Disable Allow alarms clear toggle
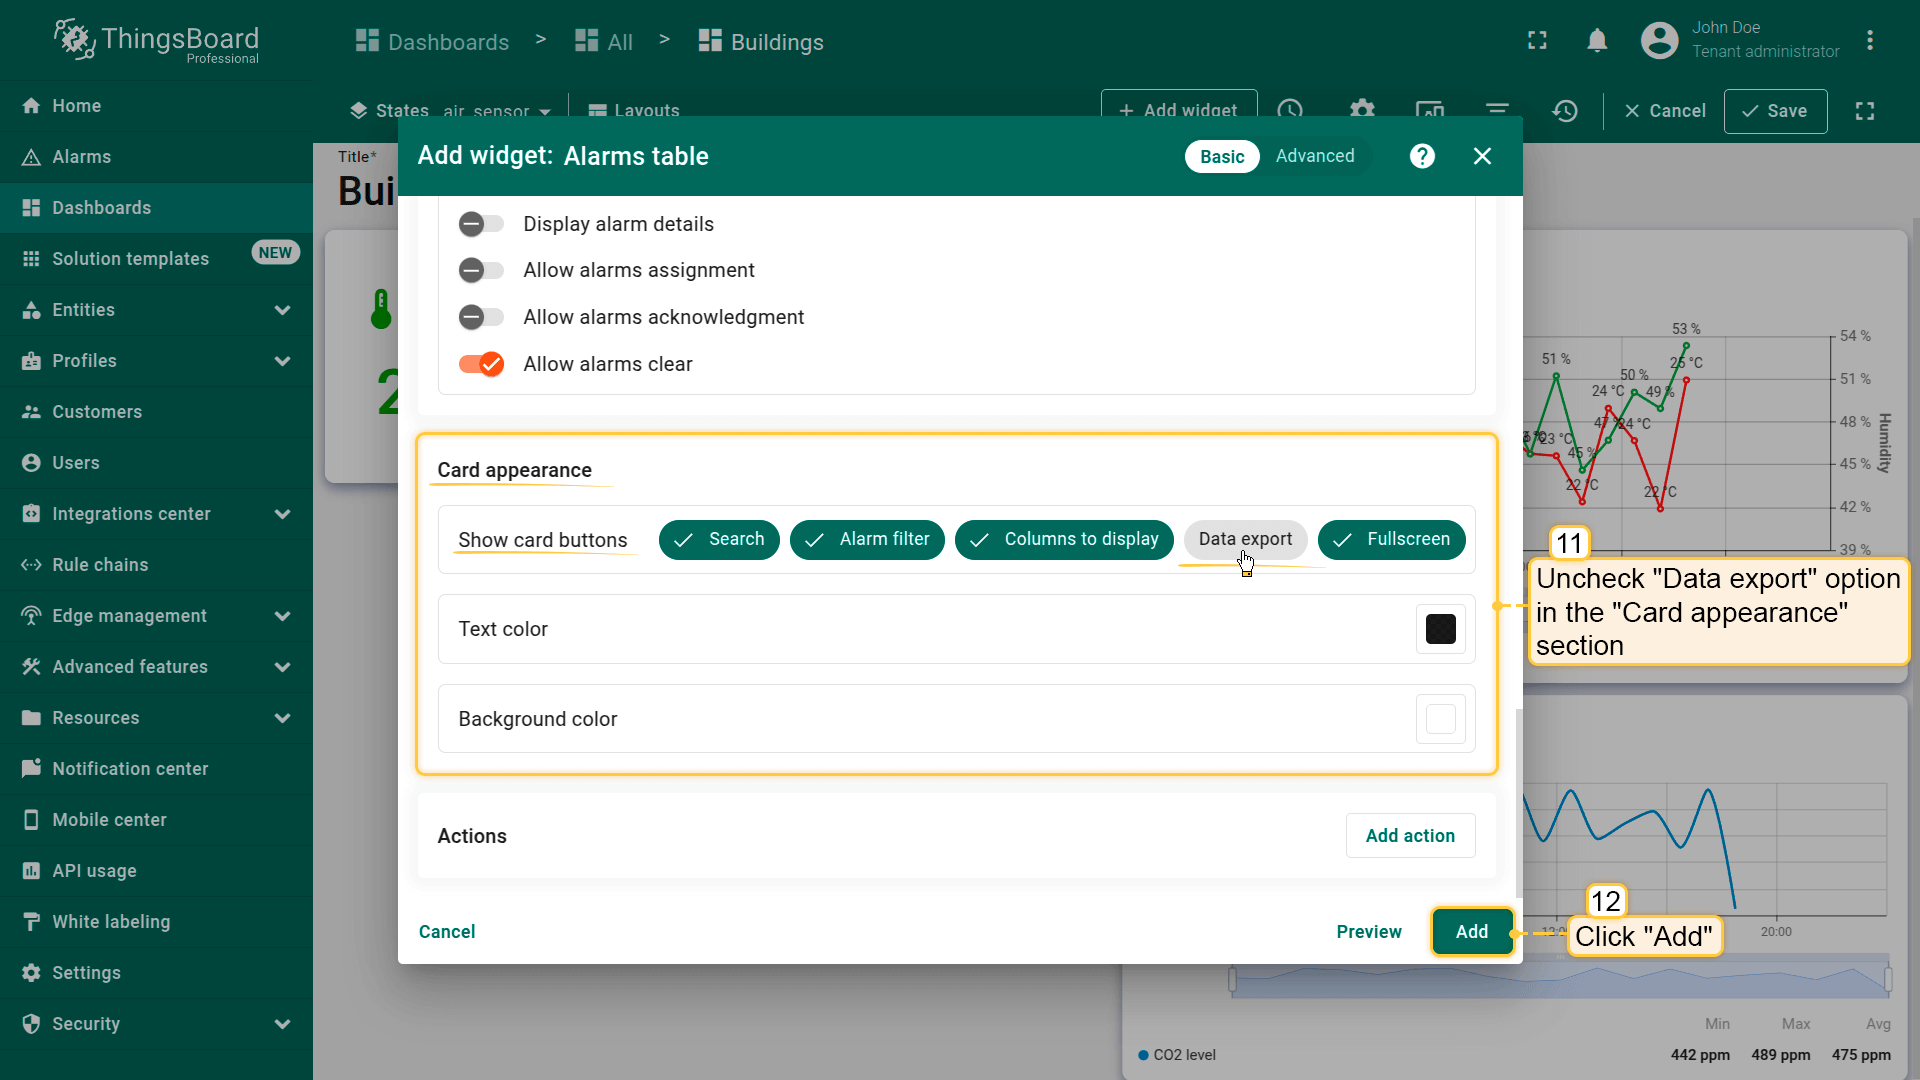1920x1080 pixels. point(481,364)
